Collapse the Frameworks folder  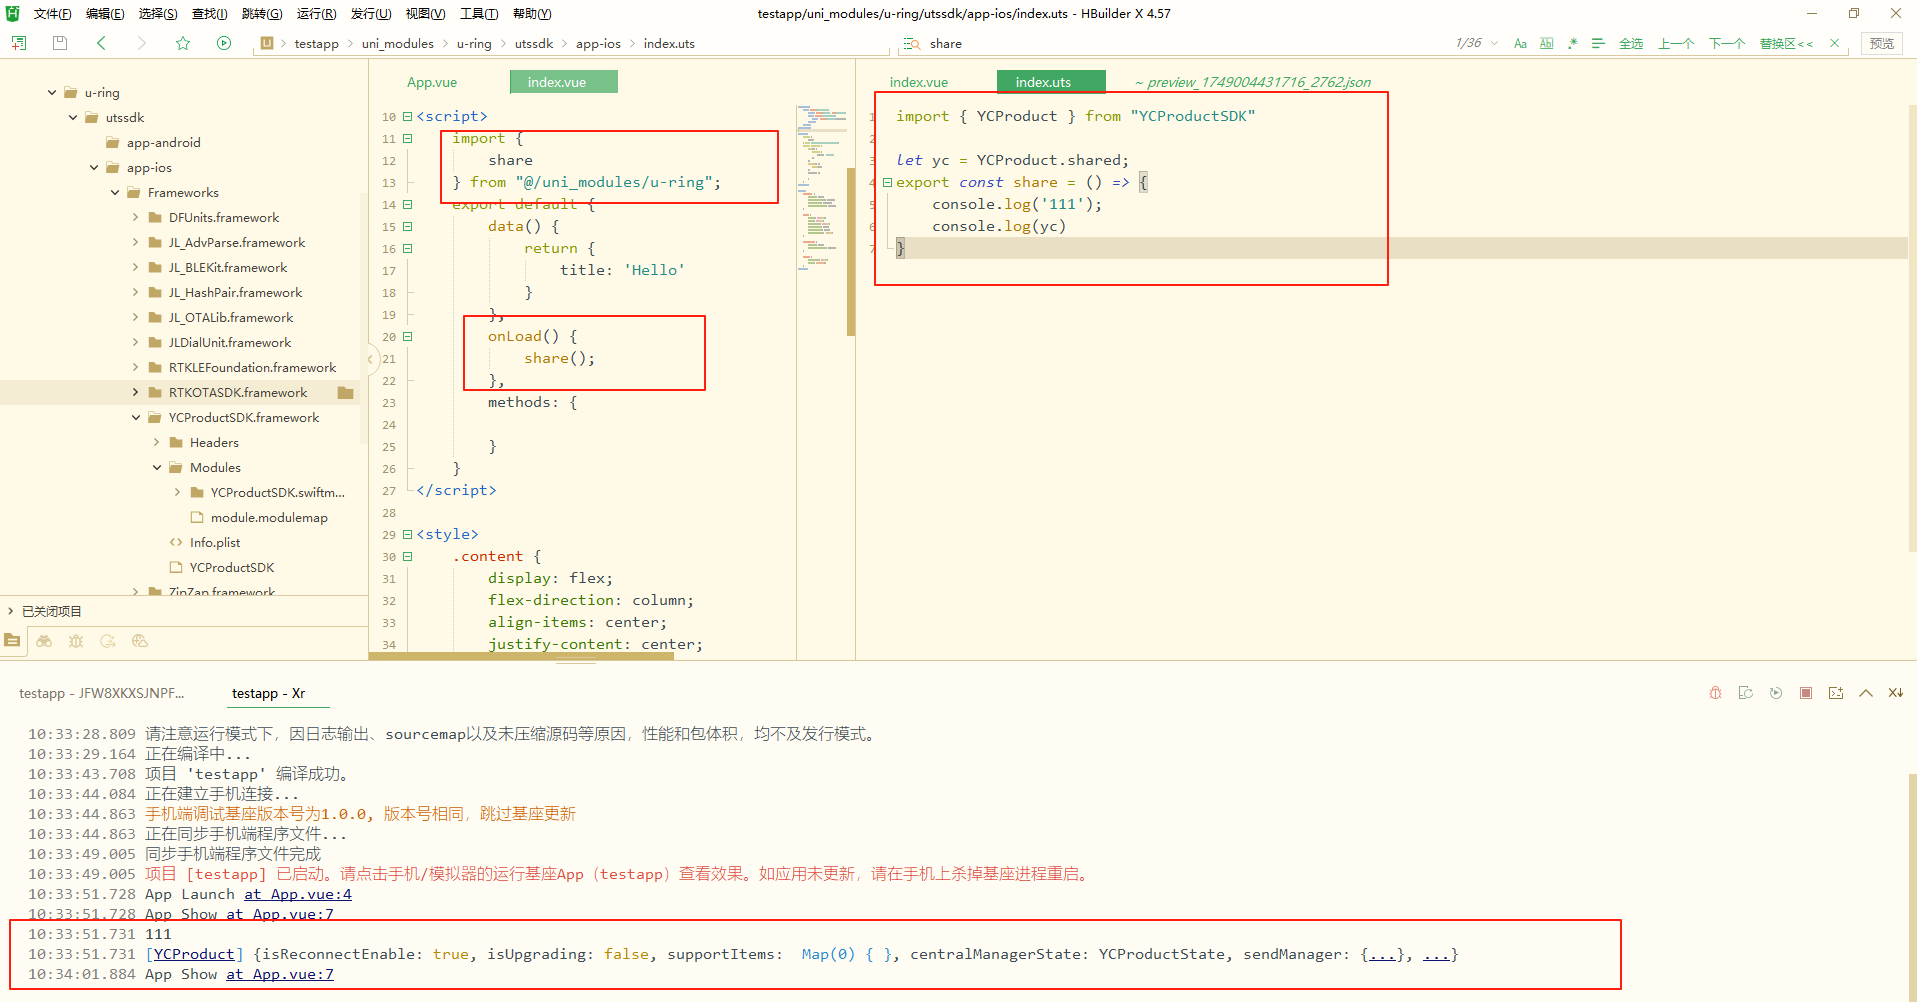click(115, 192)
